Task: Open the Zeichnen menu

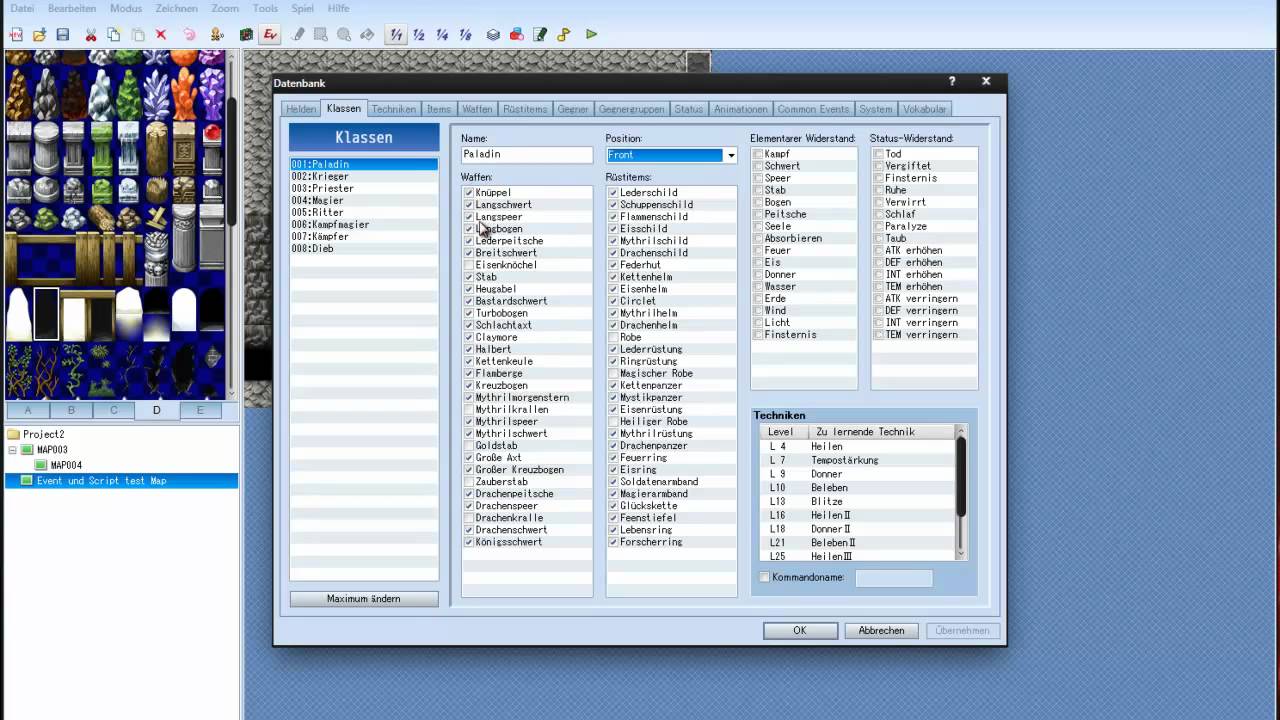Action: click(x=175, y=8)
